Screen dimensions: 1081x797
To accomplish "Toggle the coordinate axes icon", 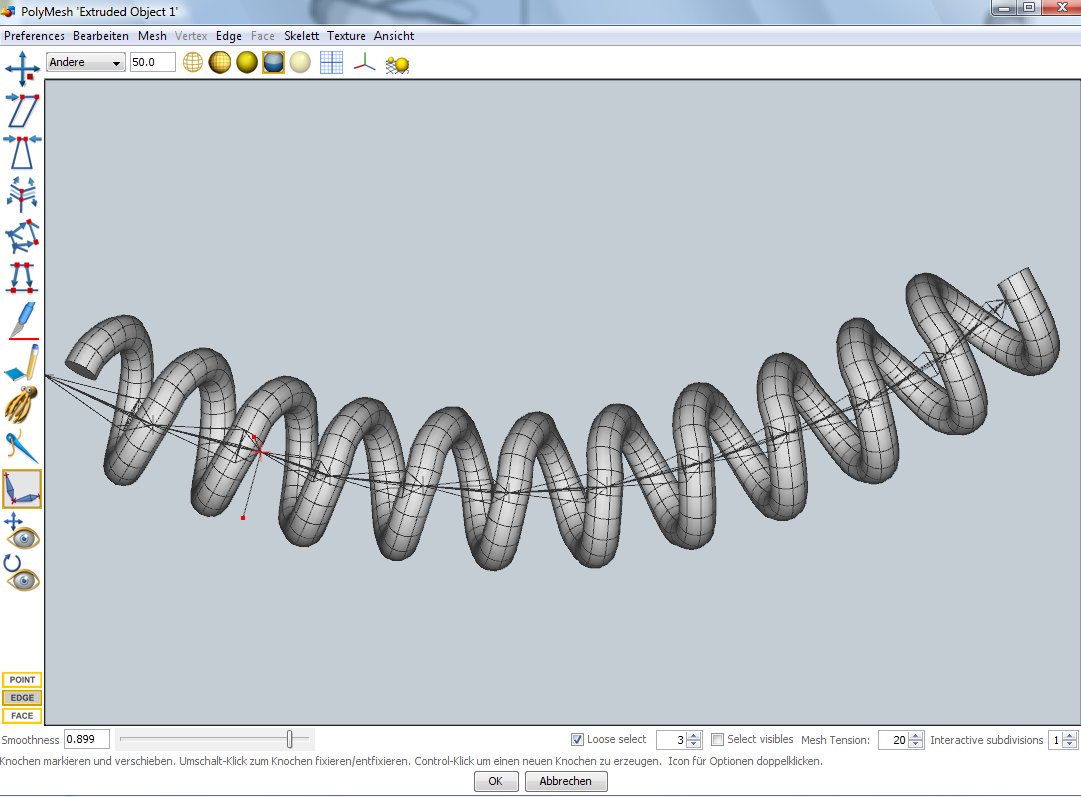I will click(366, 62).
